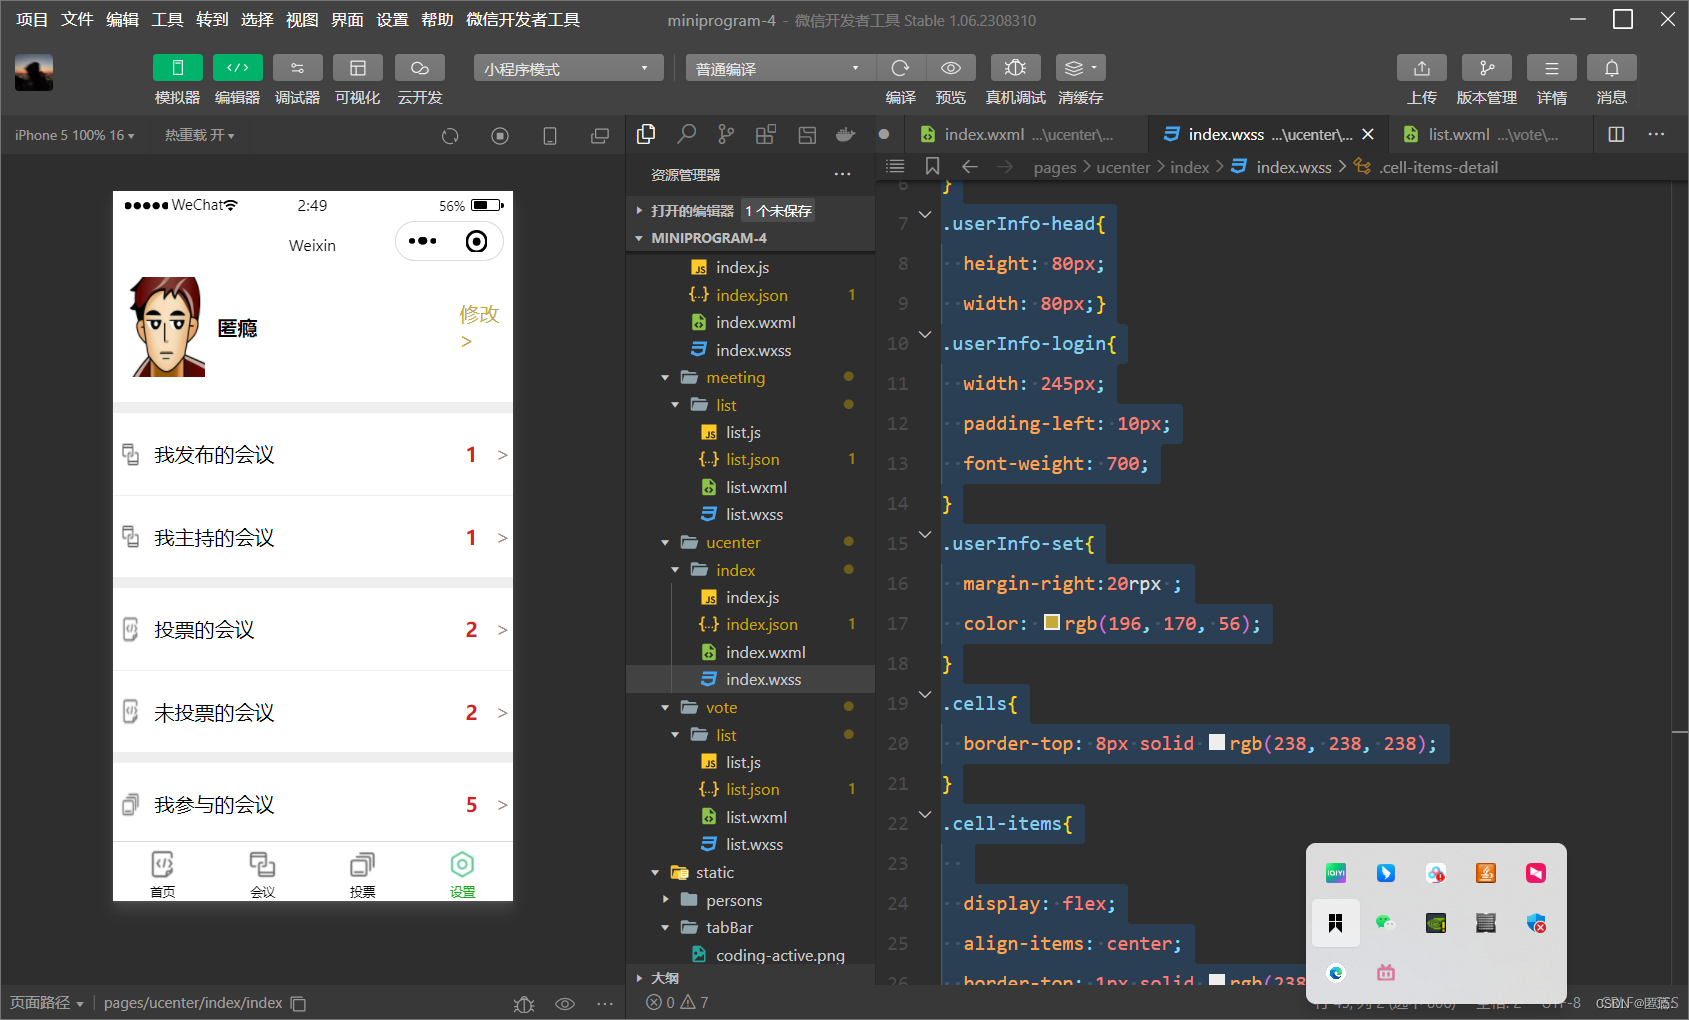Start real device debugging

pyautogui.click(x=1015, y=68)
